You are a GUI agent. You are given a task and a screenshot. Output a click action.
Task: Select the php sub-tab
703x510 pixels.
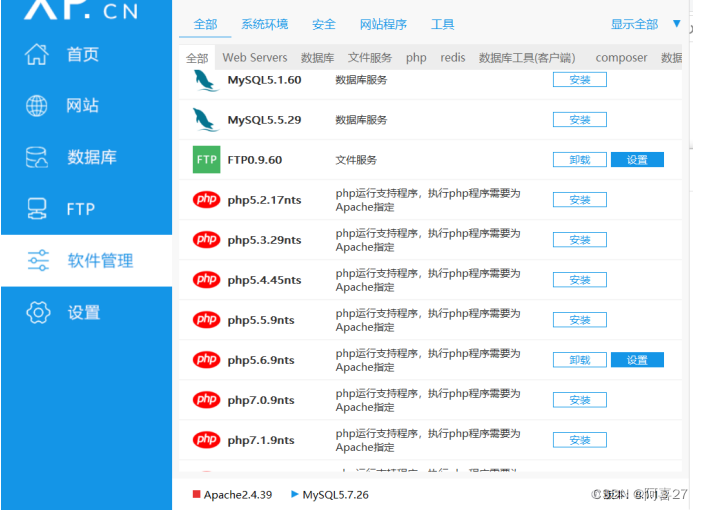pos(416,58)
